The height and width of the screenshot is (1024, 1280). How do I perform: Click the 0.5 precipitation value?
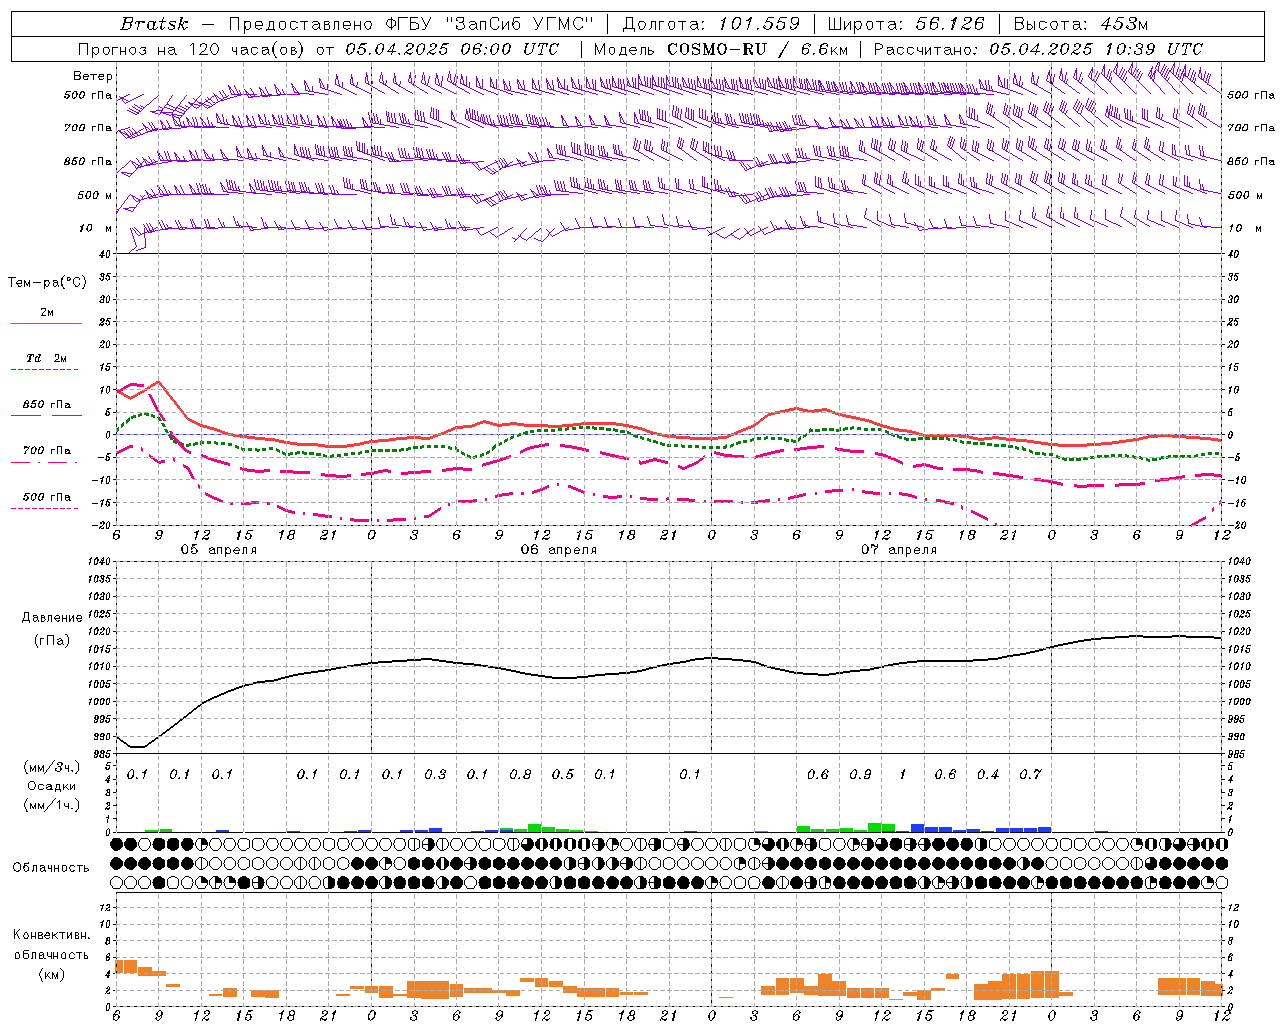coord(563,775)
